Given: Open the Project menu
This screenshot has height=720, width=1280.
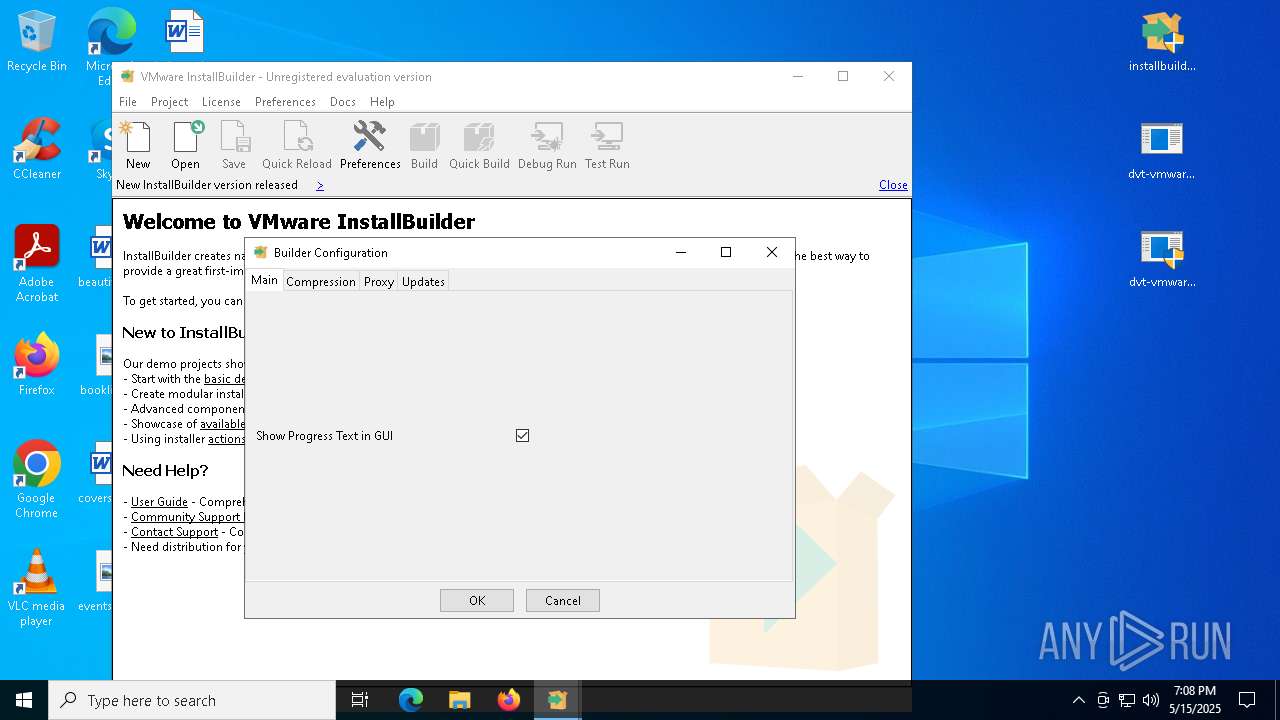Looking at the screenshot, I should [x=170, y=102].
